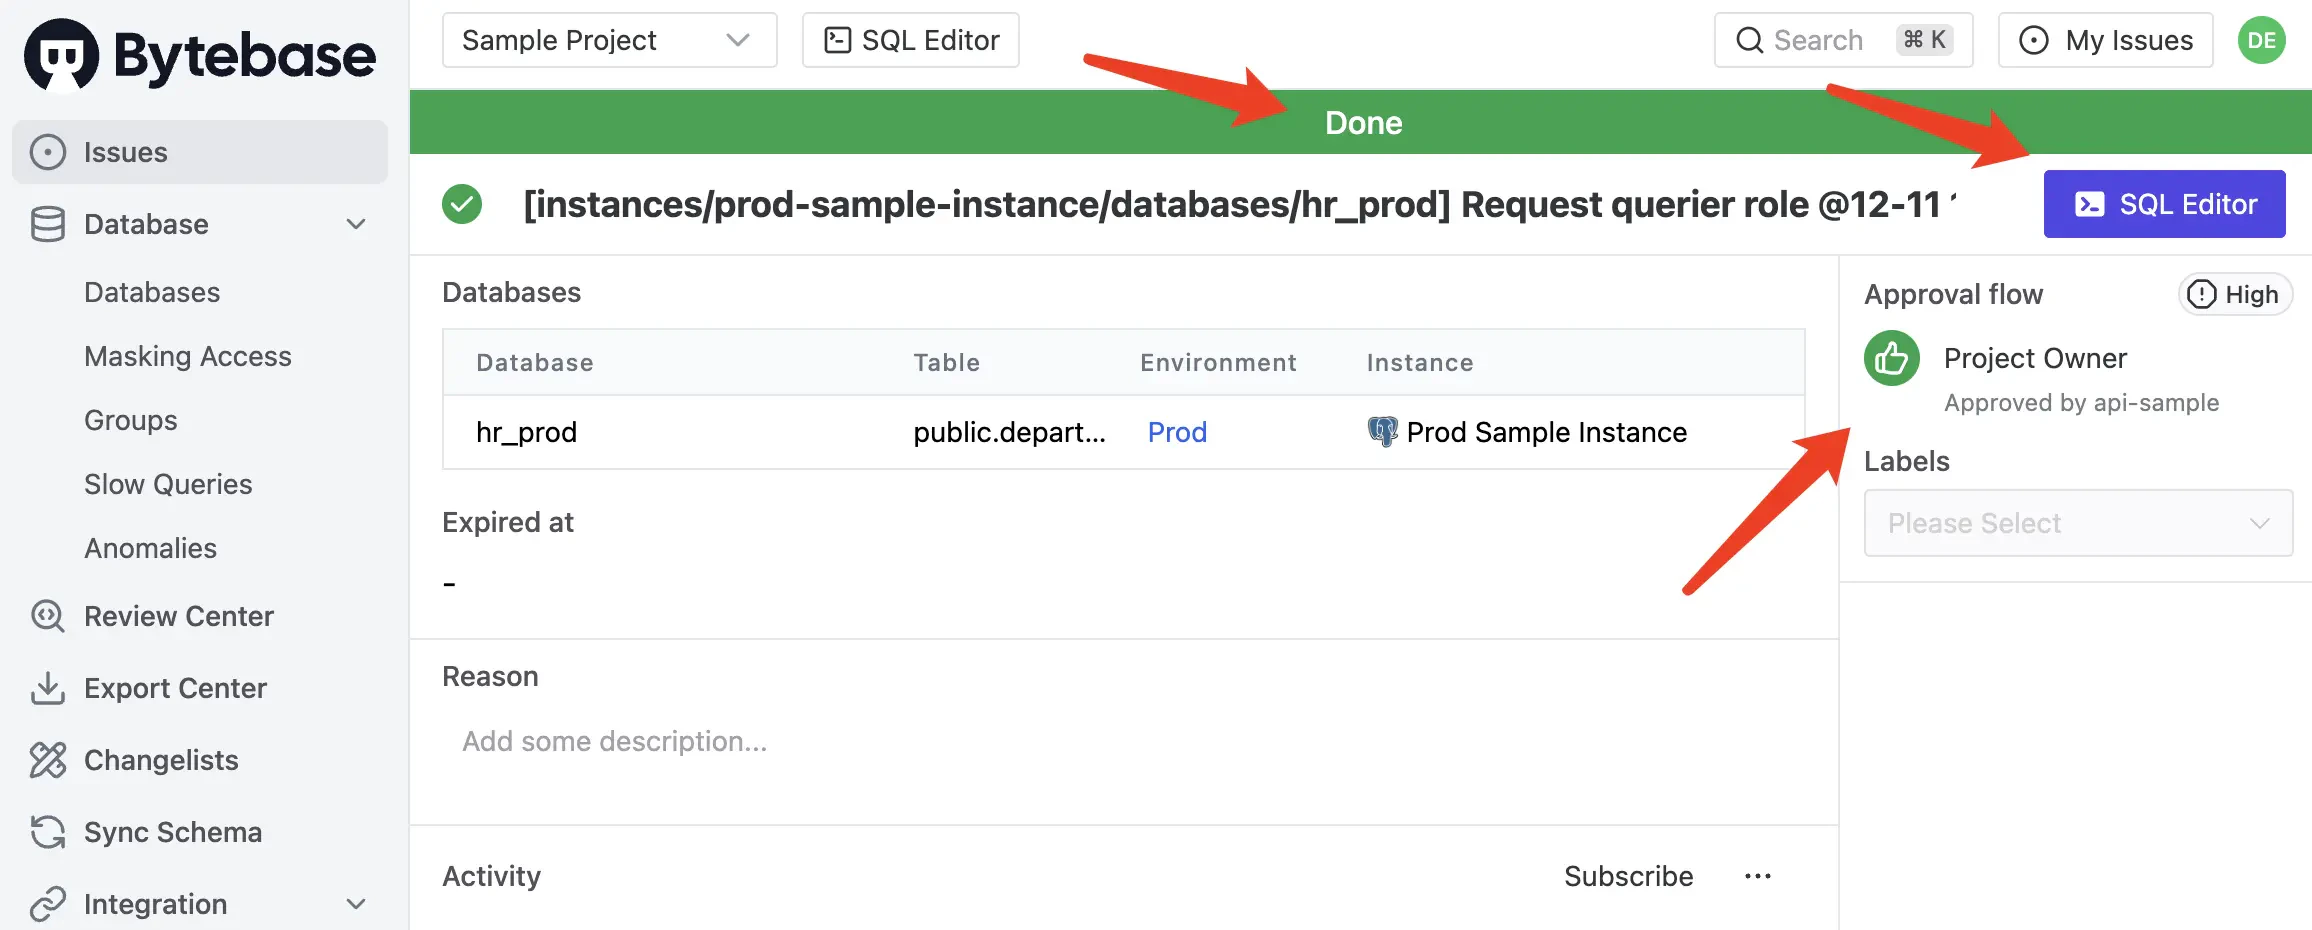
Task: Click the blue SQL Editor button
Action: click(2164, 204)
